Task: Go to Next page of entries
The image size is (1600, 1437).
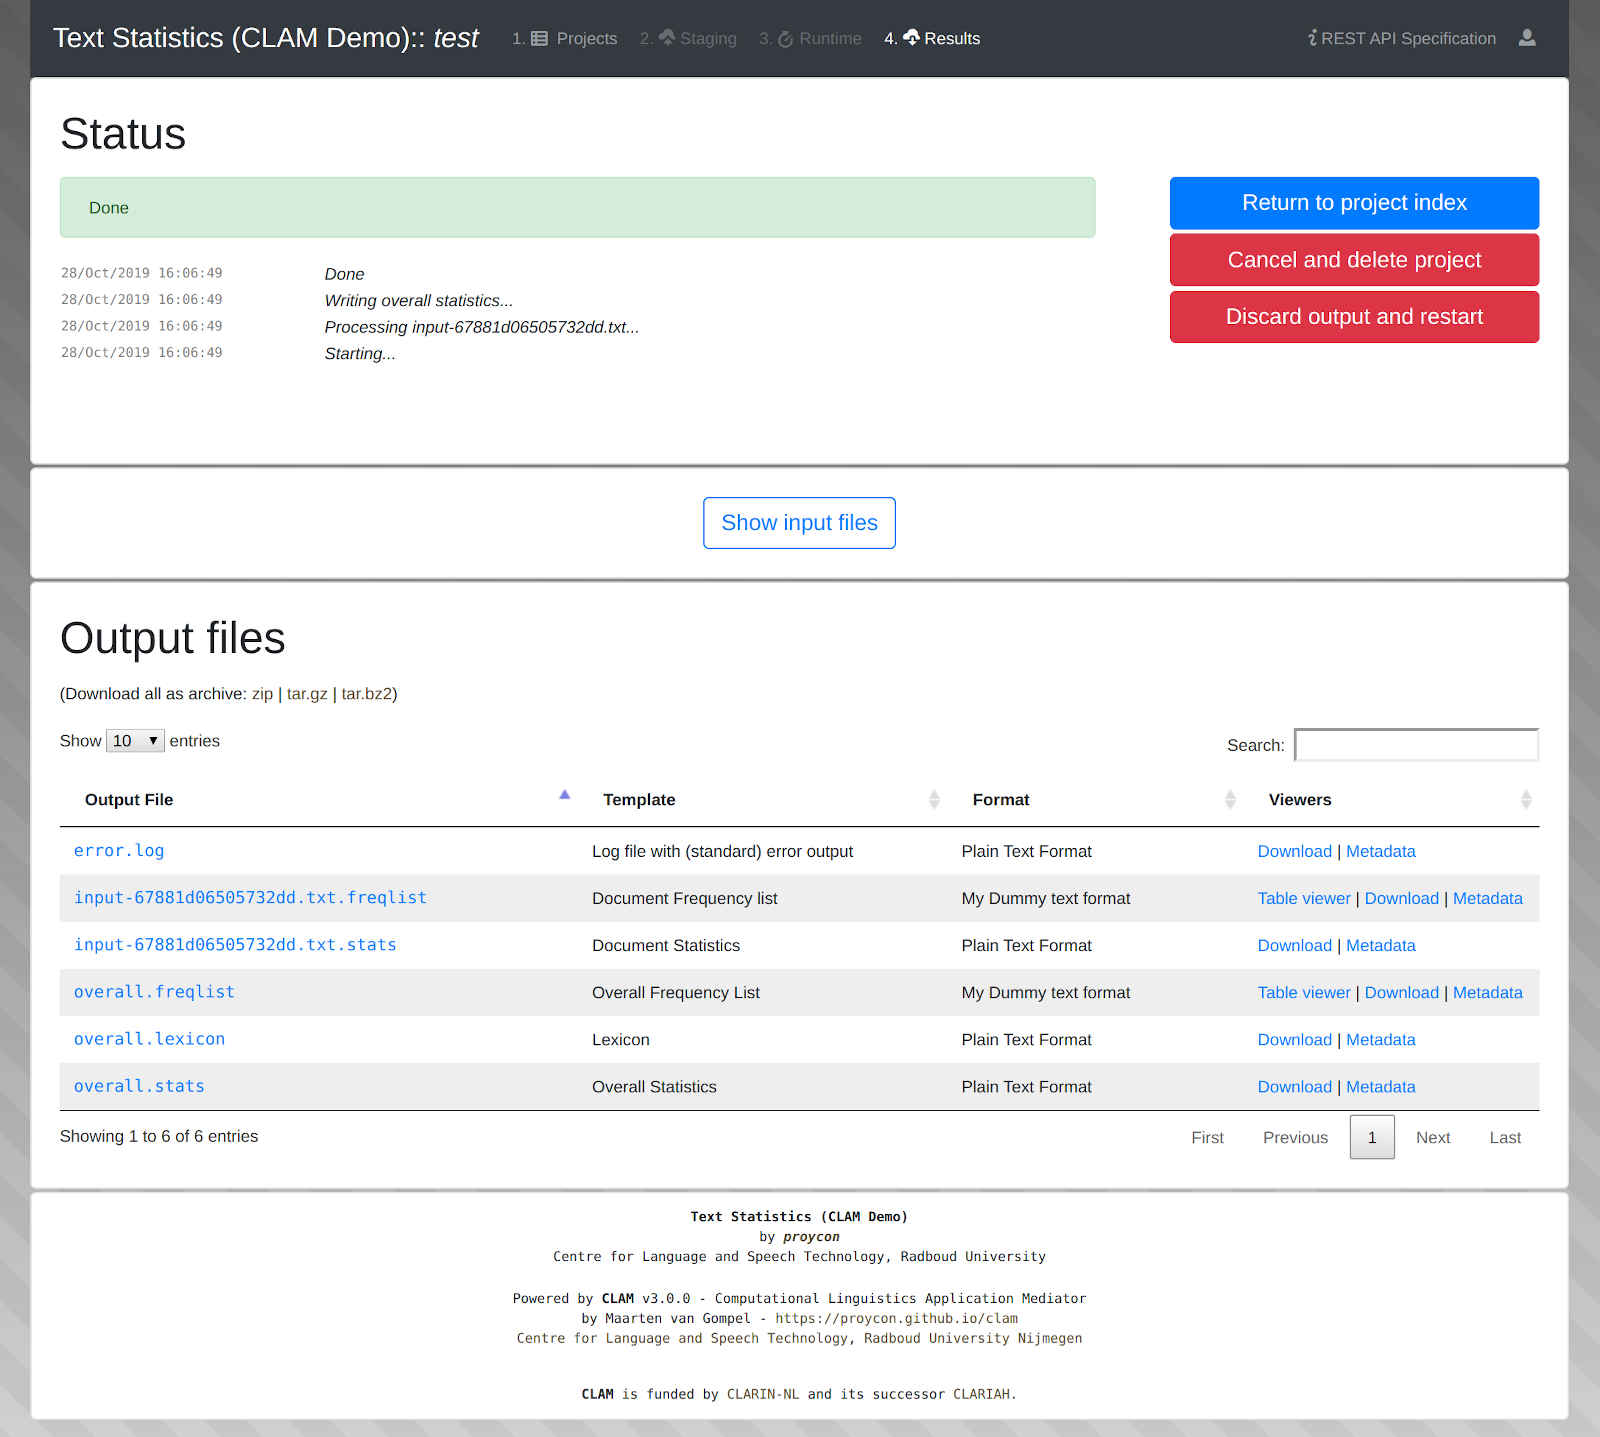Action: pos(1432,1138)
